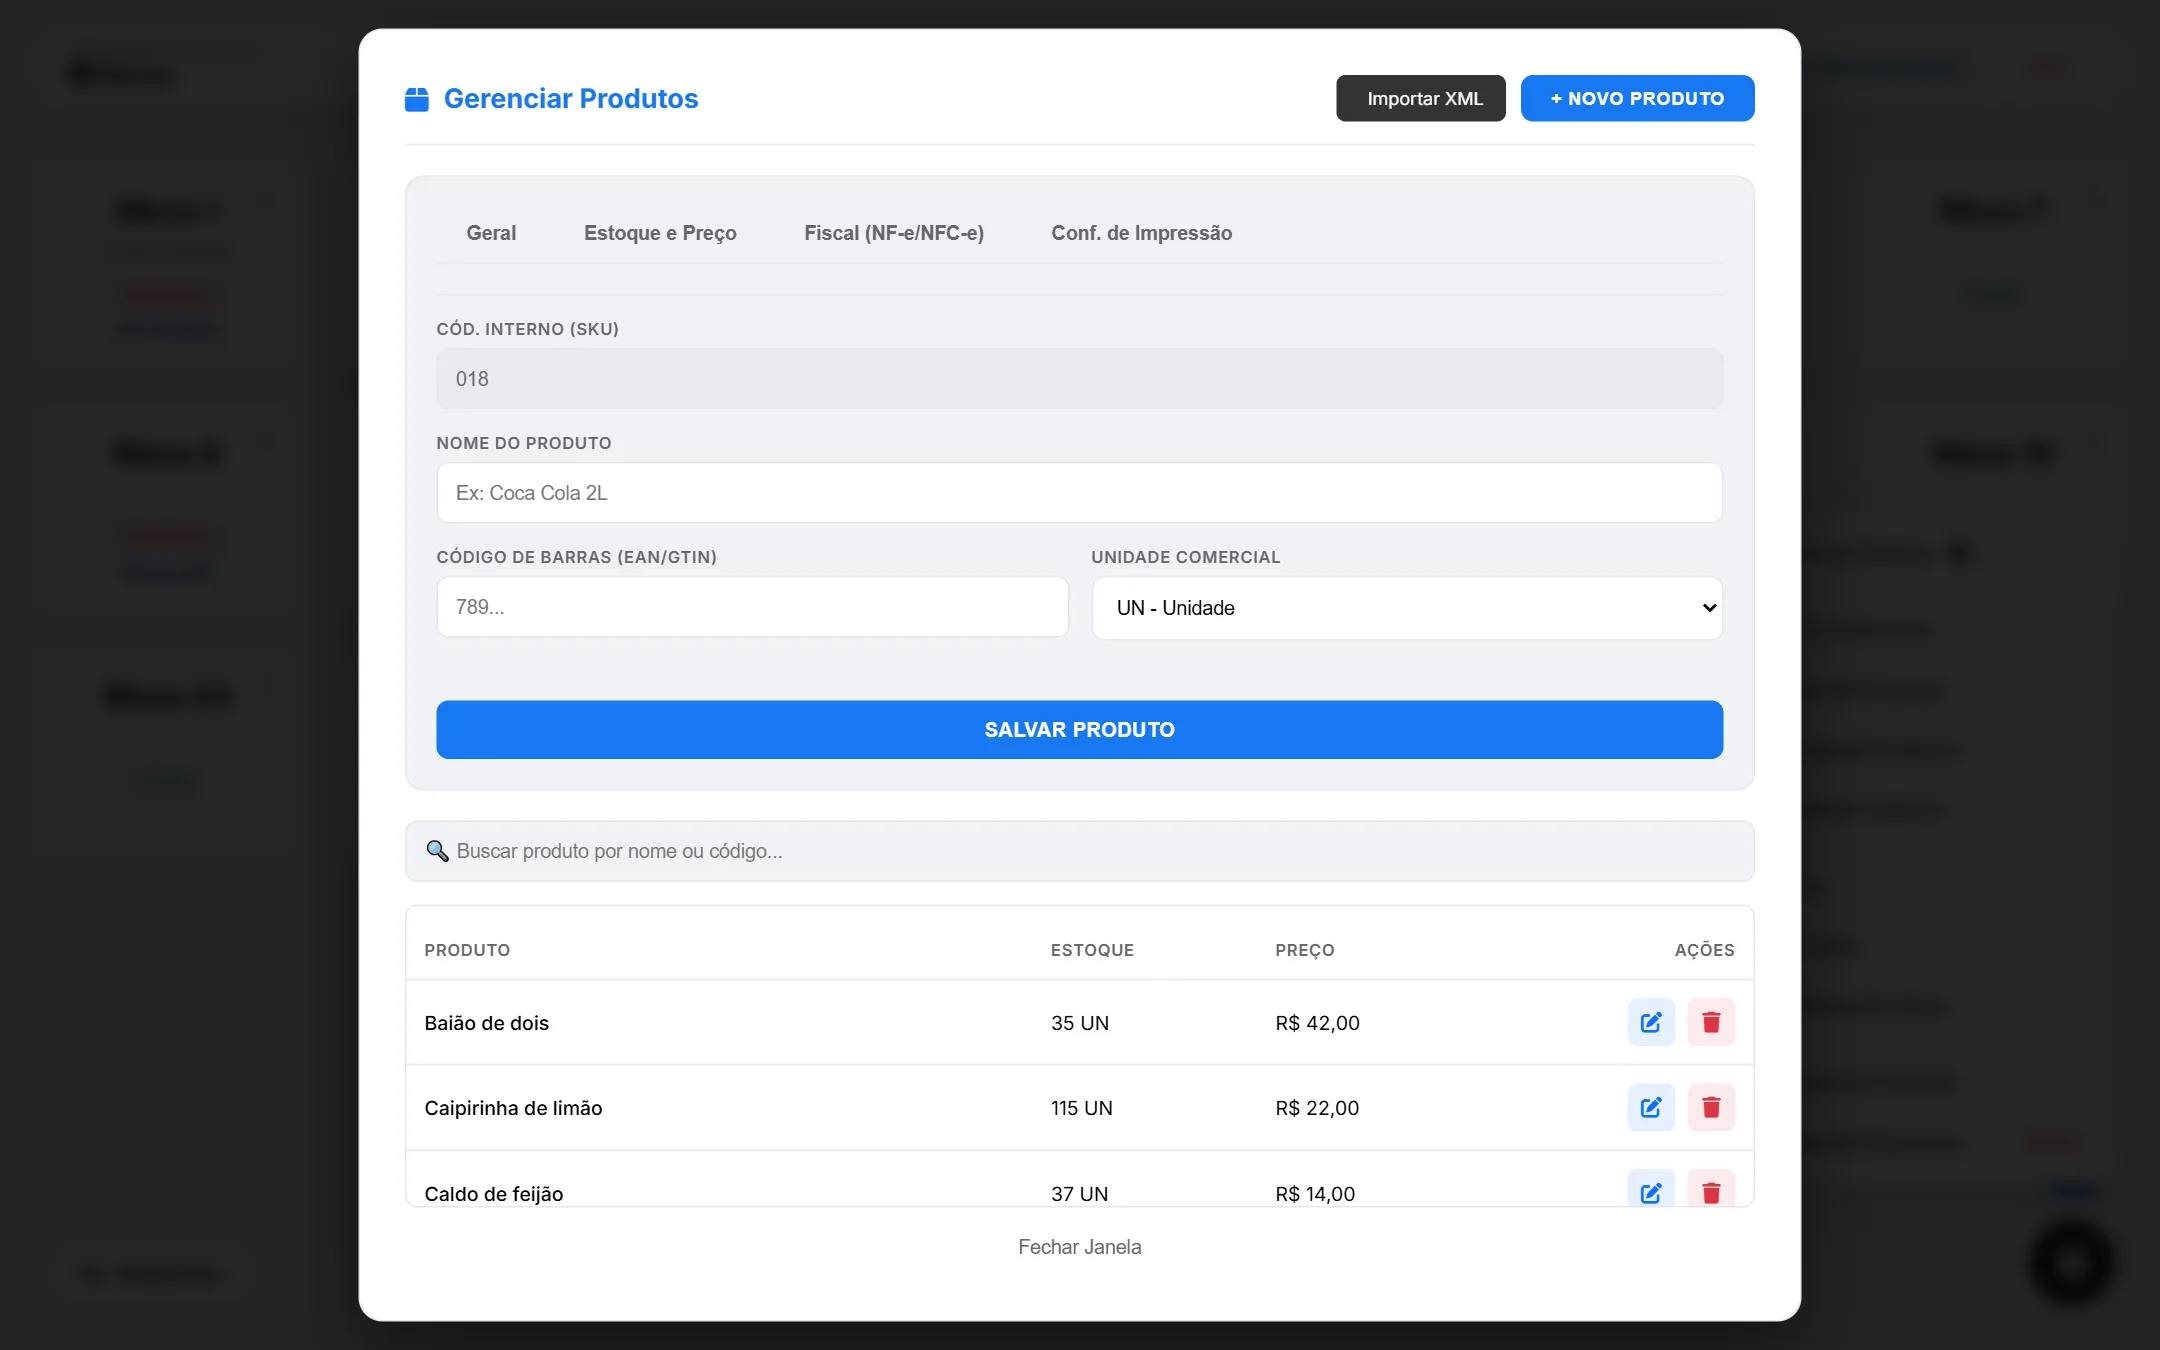Viewport: 2160px width, 1350px height.
Task: Switch to the Geral tab
Action: tap(491, 233)
